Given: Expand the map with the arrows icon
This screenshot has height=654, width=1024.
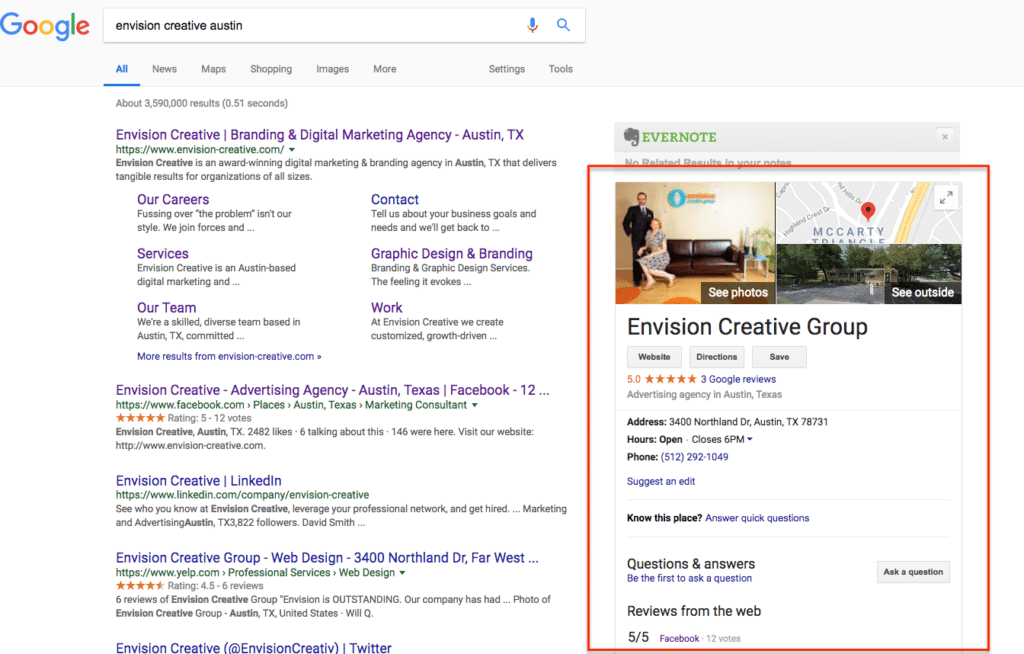Looking at the screenshot, I should pos(946,198).
